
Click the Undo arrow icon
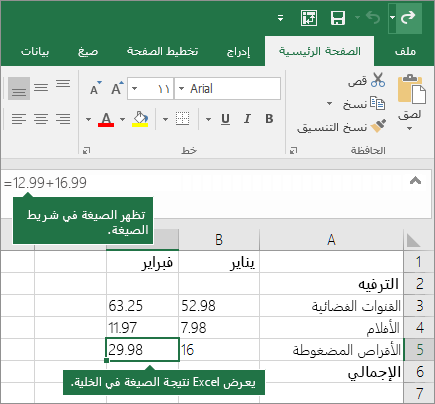point(373,17)
